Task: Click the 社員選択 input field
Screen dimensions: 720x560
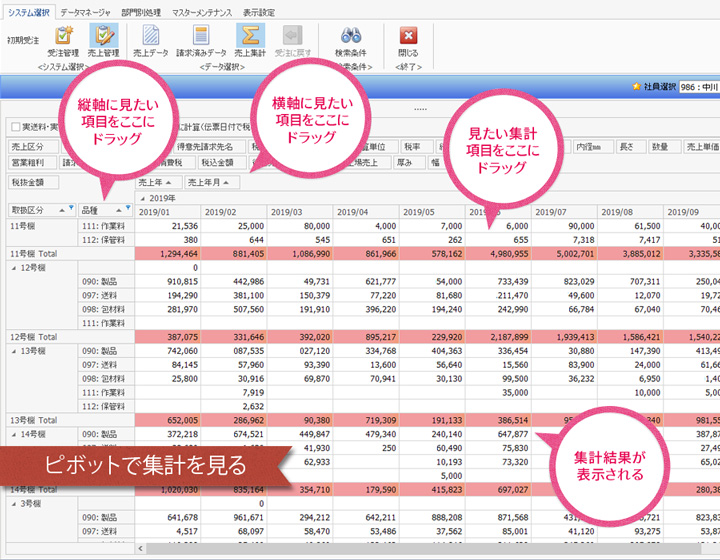Action: (698, 88)
